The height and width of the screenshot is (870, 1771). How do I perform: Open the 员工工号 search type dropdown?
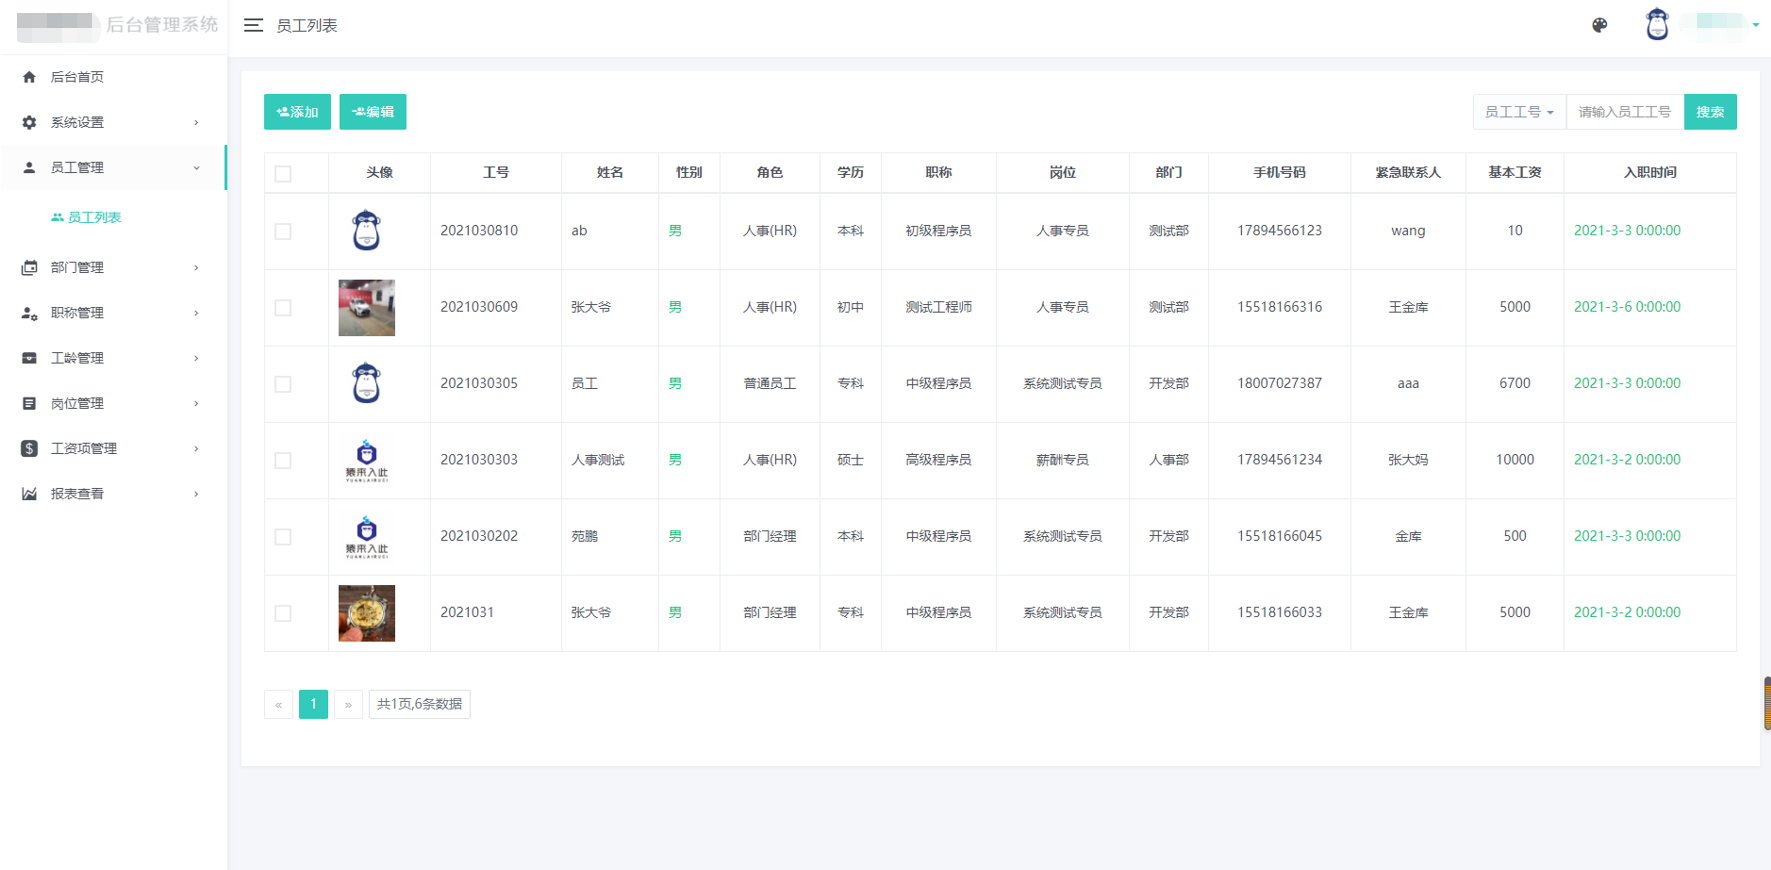click(1519, 112)
